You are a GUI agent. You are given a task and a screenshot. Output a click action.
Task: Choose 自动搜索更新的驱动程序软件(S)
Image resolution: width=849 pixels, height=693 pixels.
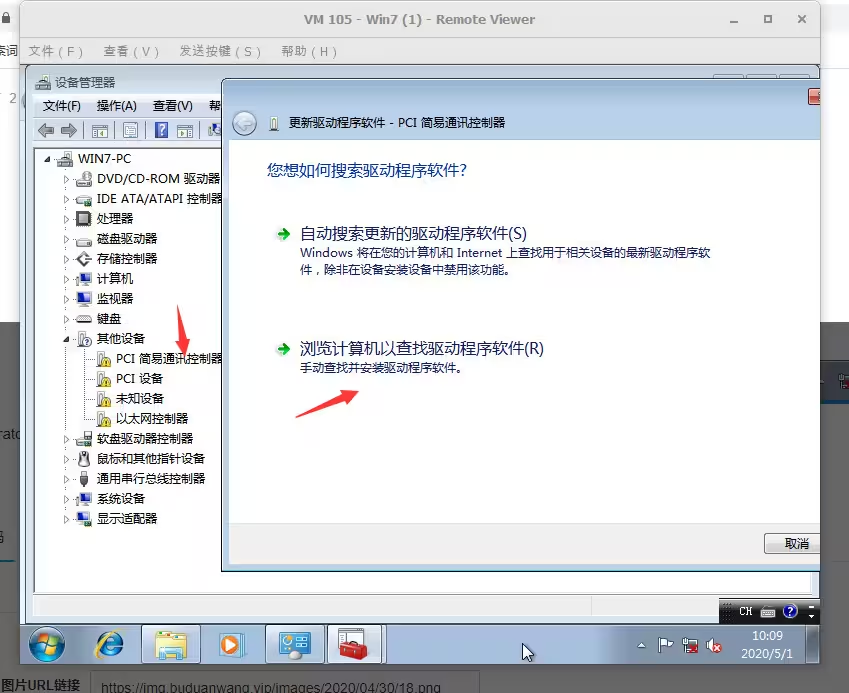[413, 234]
